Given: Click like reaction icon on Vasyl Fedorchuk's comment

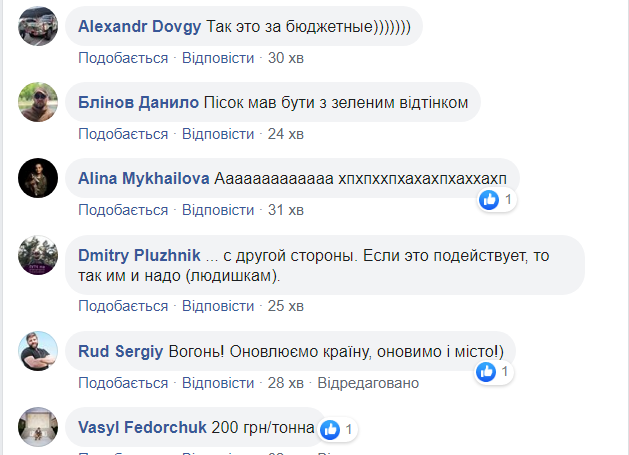Looking at the screenshot, I should pos(327,429).
